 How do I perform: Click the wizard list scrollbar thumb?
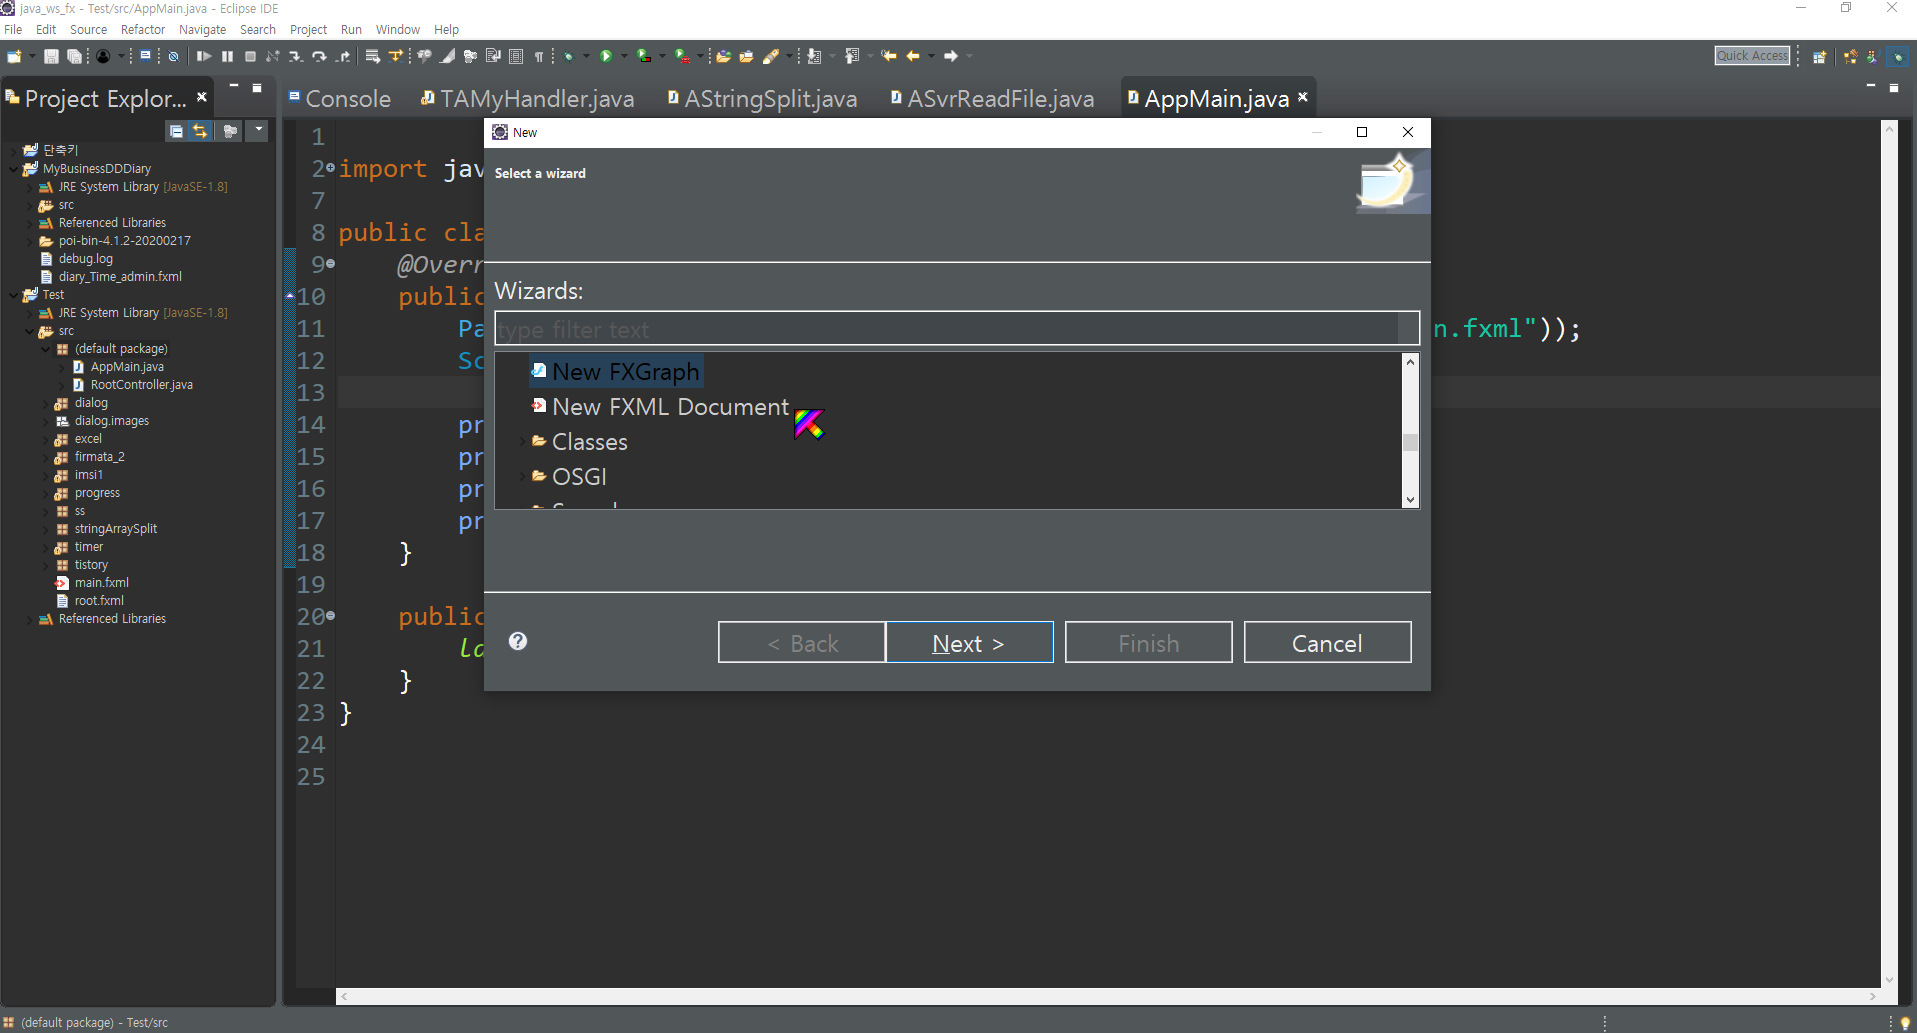(1410, 442)
